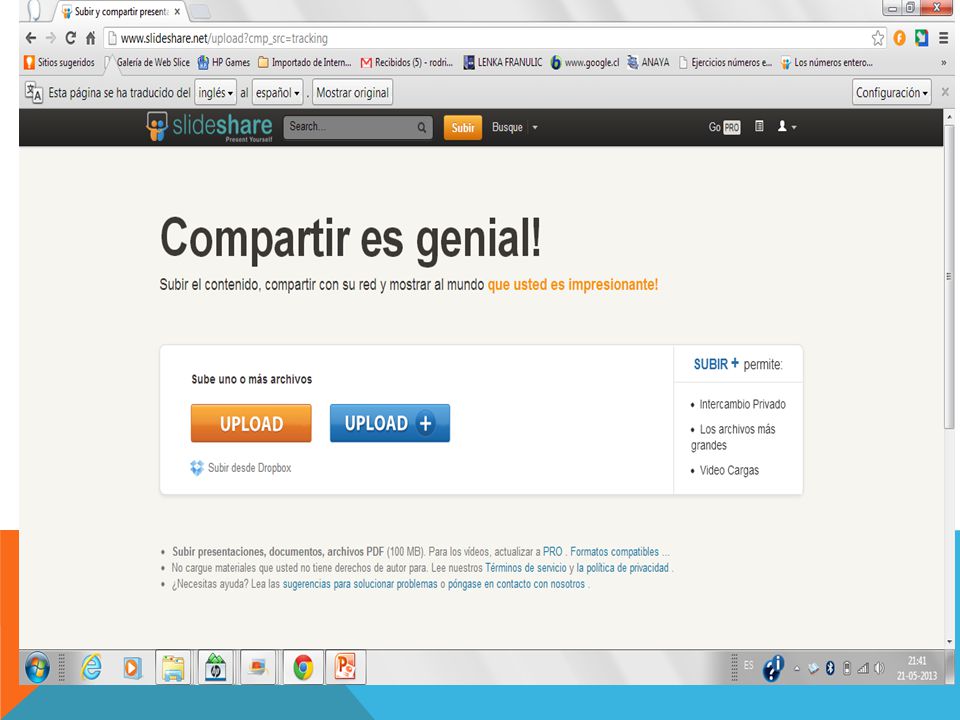960x720 pixels.
Task: Open the target language dropdown showing español
Action: tap(278, 92)
